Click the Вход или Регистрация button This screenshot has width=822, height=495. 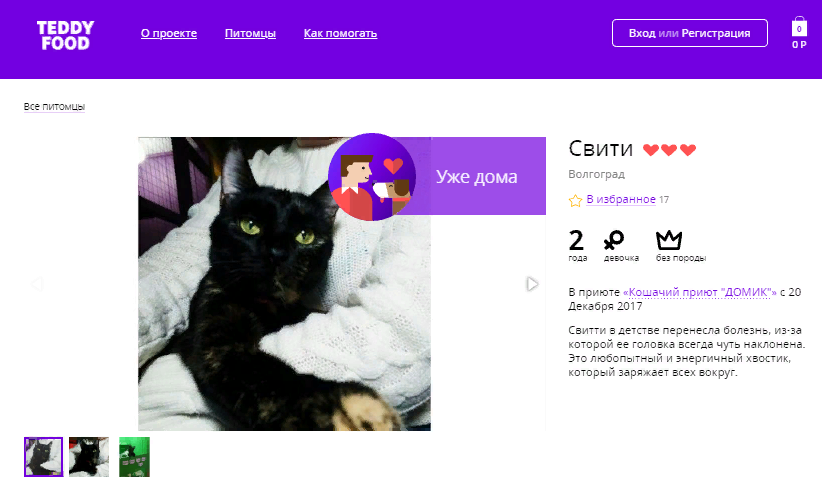[x=689, y=33]
